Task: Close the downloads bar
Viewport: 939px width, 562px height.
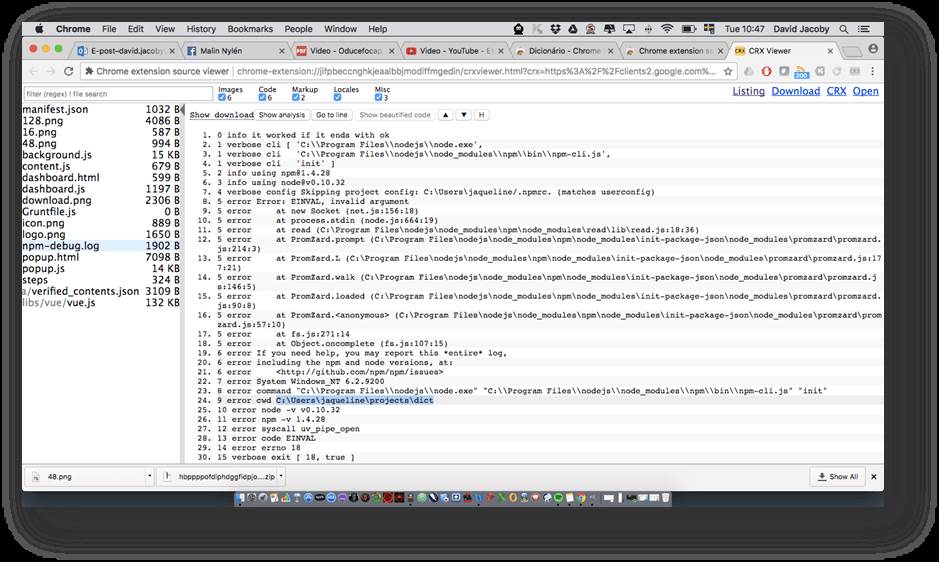Action: tap(874, 477)
